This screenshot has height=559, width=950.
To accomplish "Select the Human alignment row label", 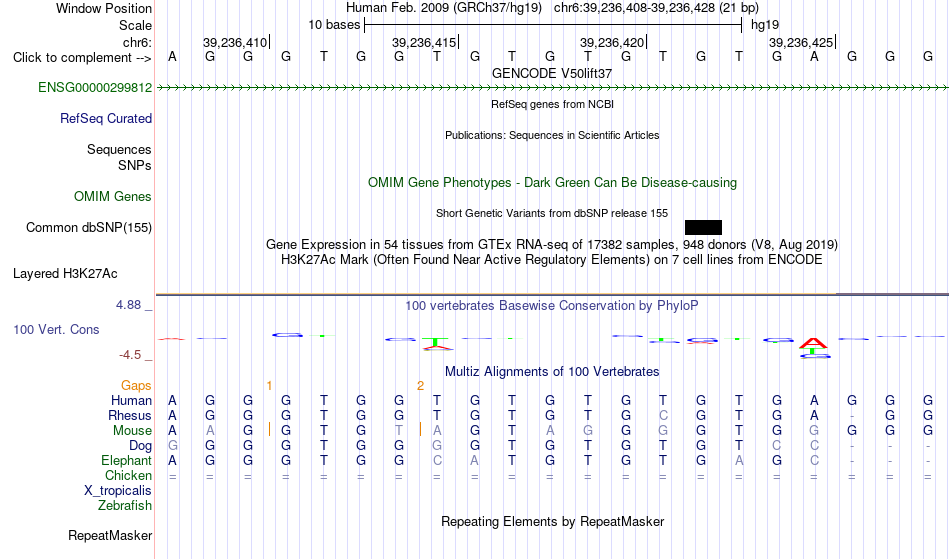I will pos(131,400).
